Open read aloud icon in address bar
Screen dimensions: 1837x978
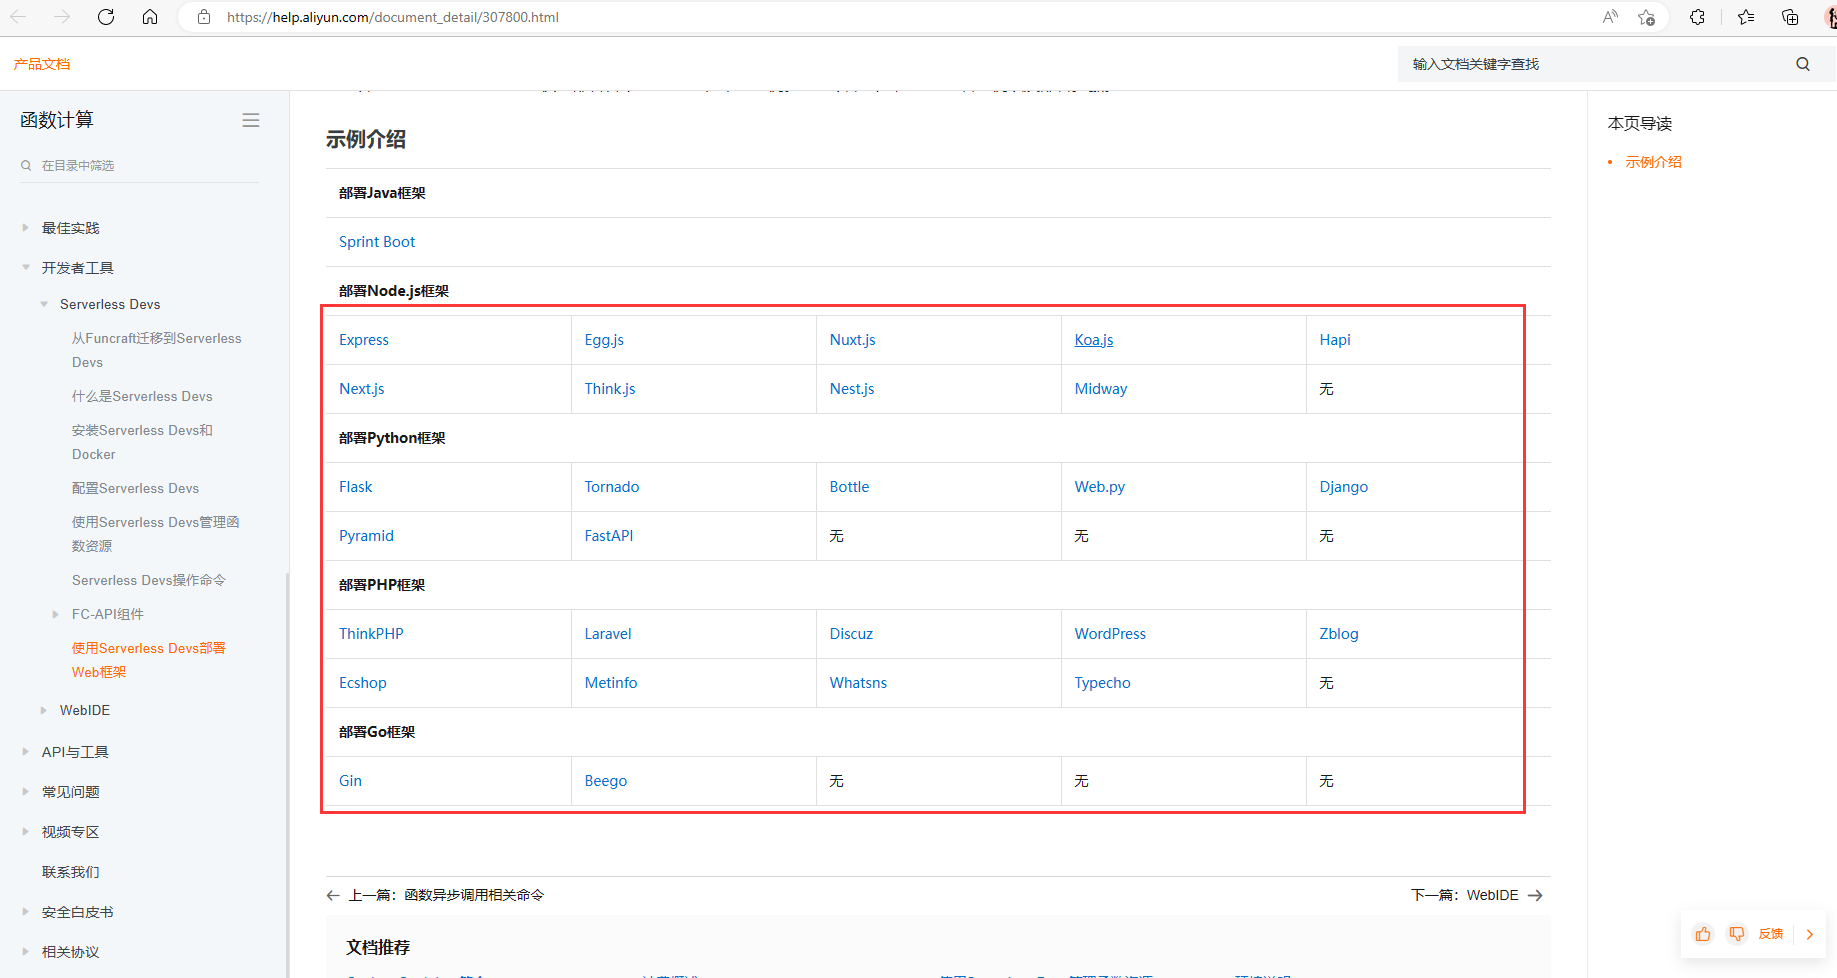pos(1610,17)
